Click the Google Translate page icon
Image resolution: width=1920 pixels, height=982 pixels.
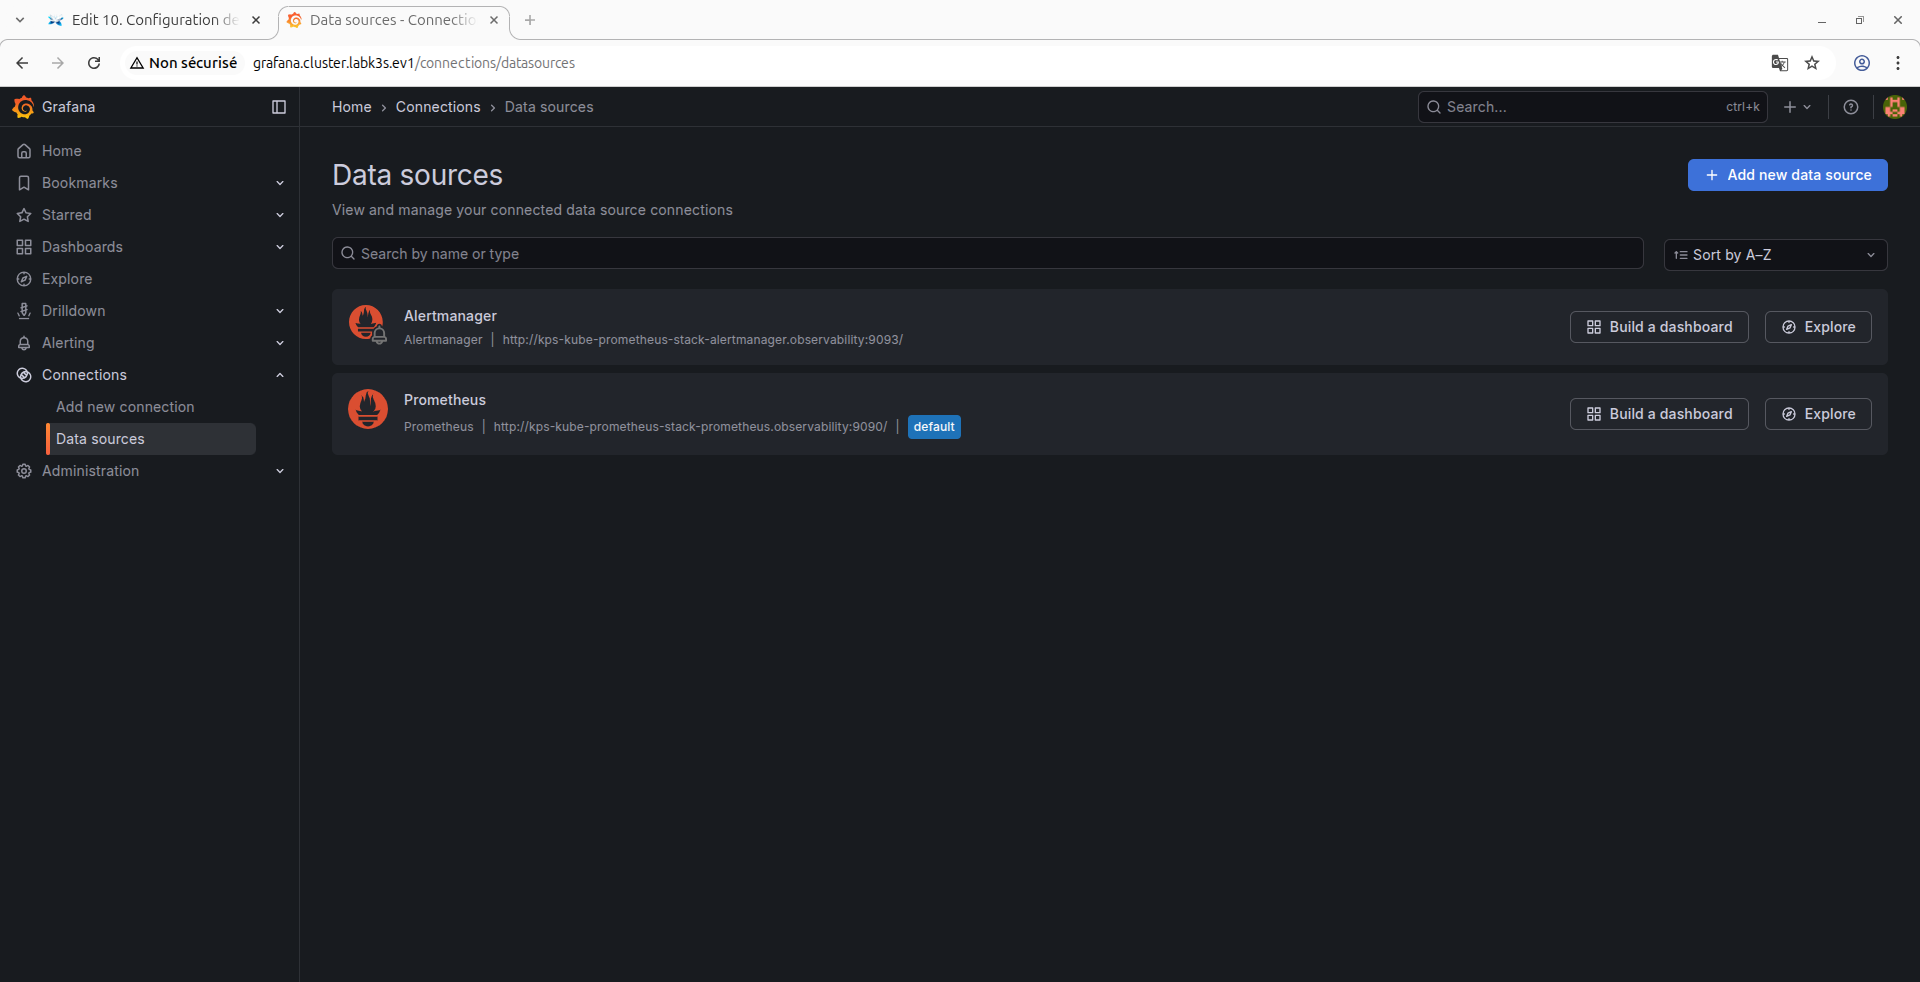pyautogui.click(x=1780, y=63)
